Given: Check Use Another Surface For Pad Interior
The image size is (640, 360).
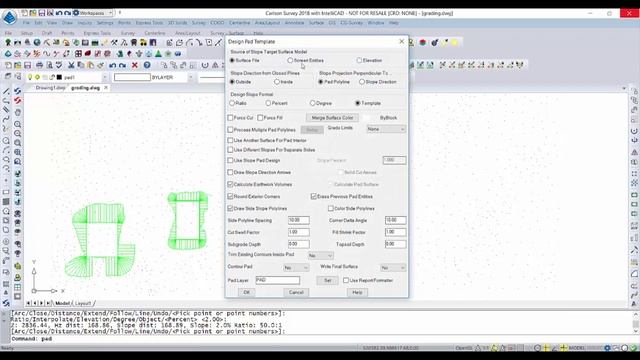Looking at the screenshot, I should tap(230, 140).
